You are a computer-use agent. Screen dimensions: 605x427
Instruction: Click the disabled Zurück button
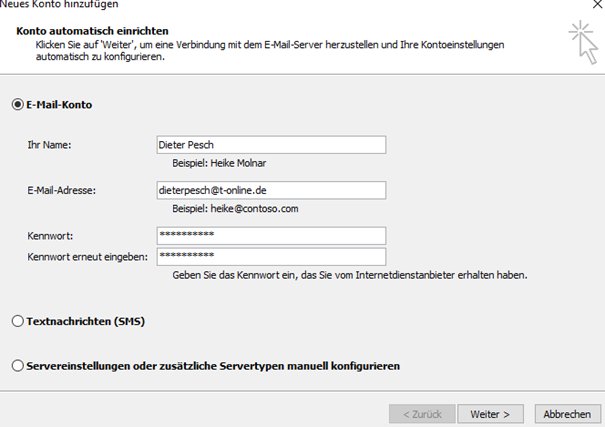click(x=422, y=414)
